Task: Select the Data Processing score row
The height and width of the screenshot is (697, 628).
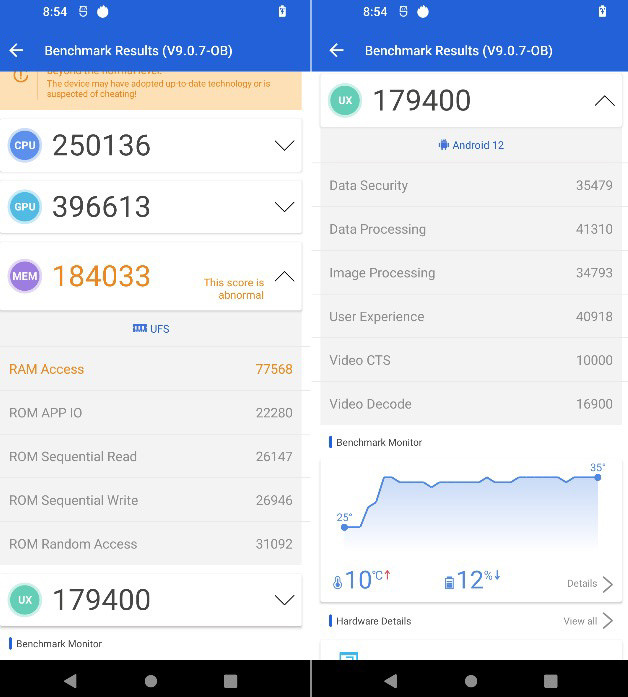Action: tap(471, 229)
